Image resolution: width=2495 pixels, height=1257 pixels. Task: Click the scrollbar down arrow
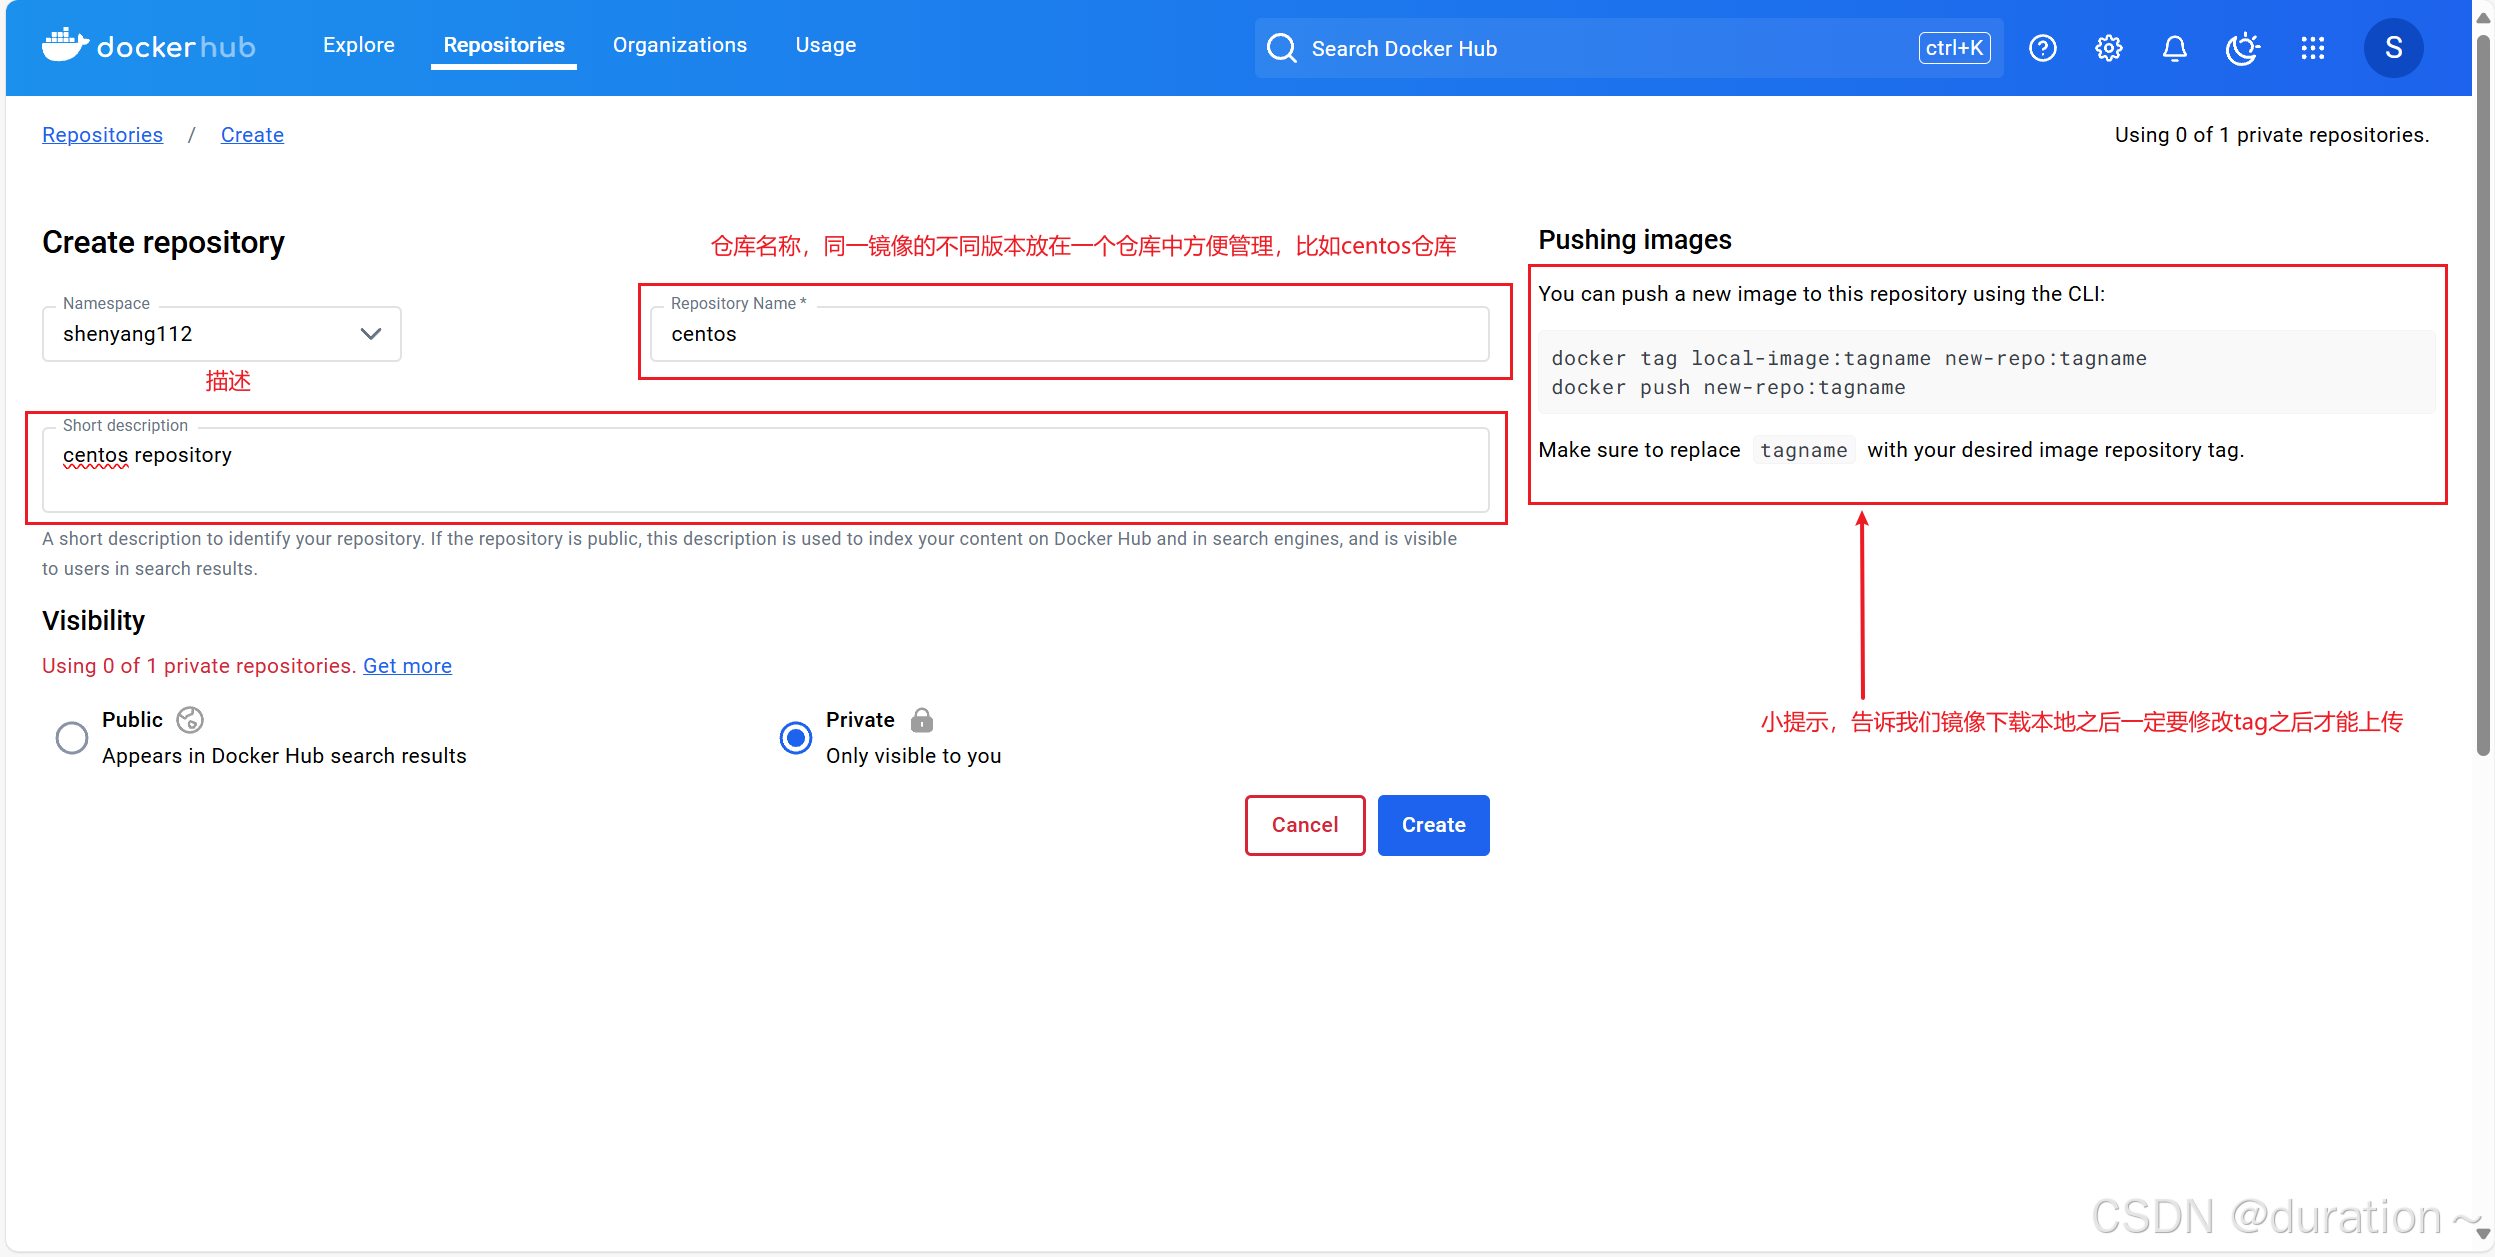tap(2483, 1234)
